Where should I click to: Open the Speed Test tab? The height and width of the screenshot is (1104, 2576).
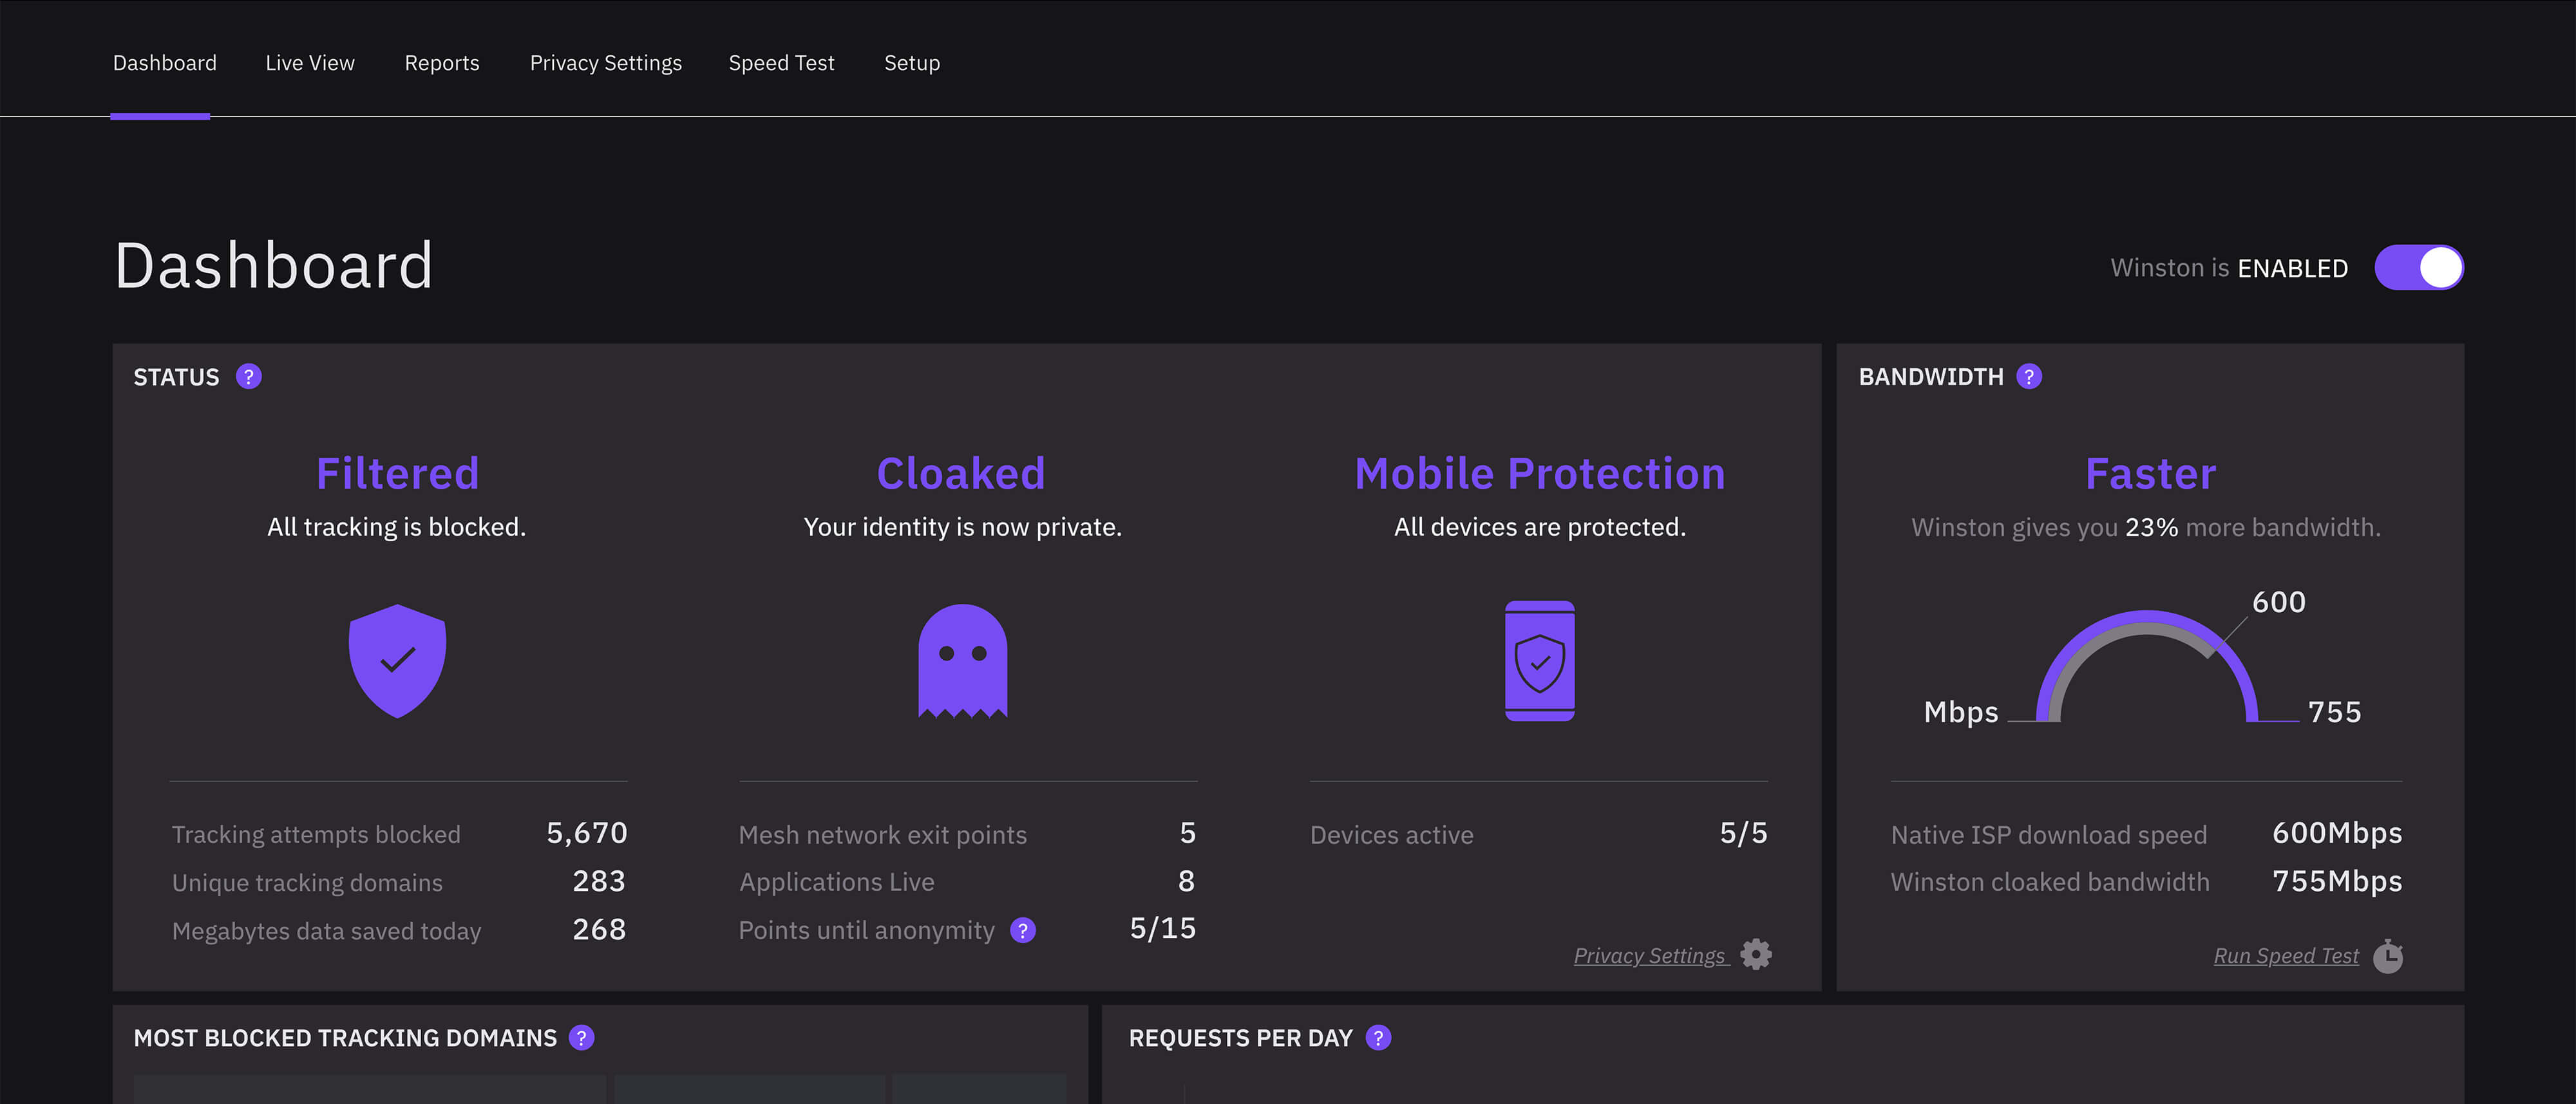781,63
